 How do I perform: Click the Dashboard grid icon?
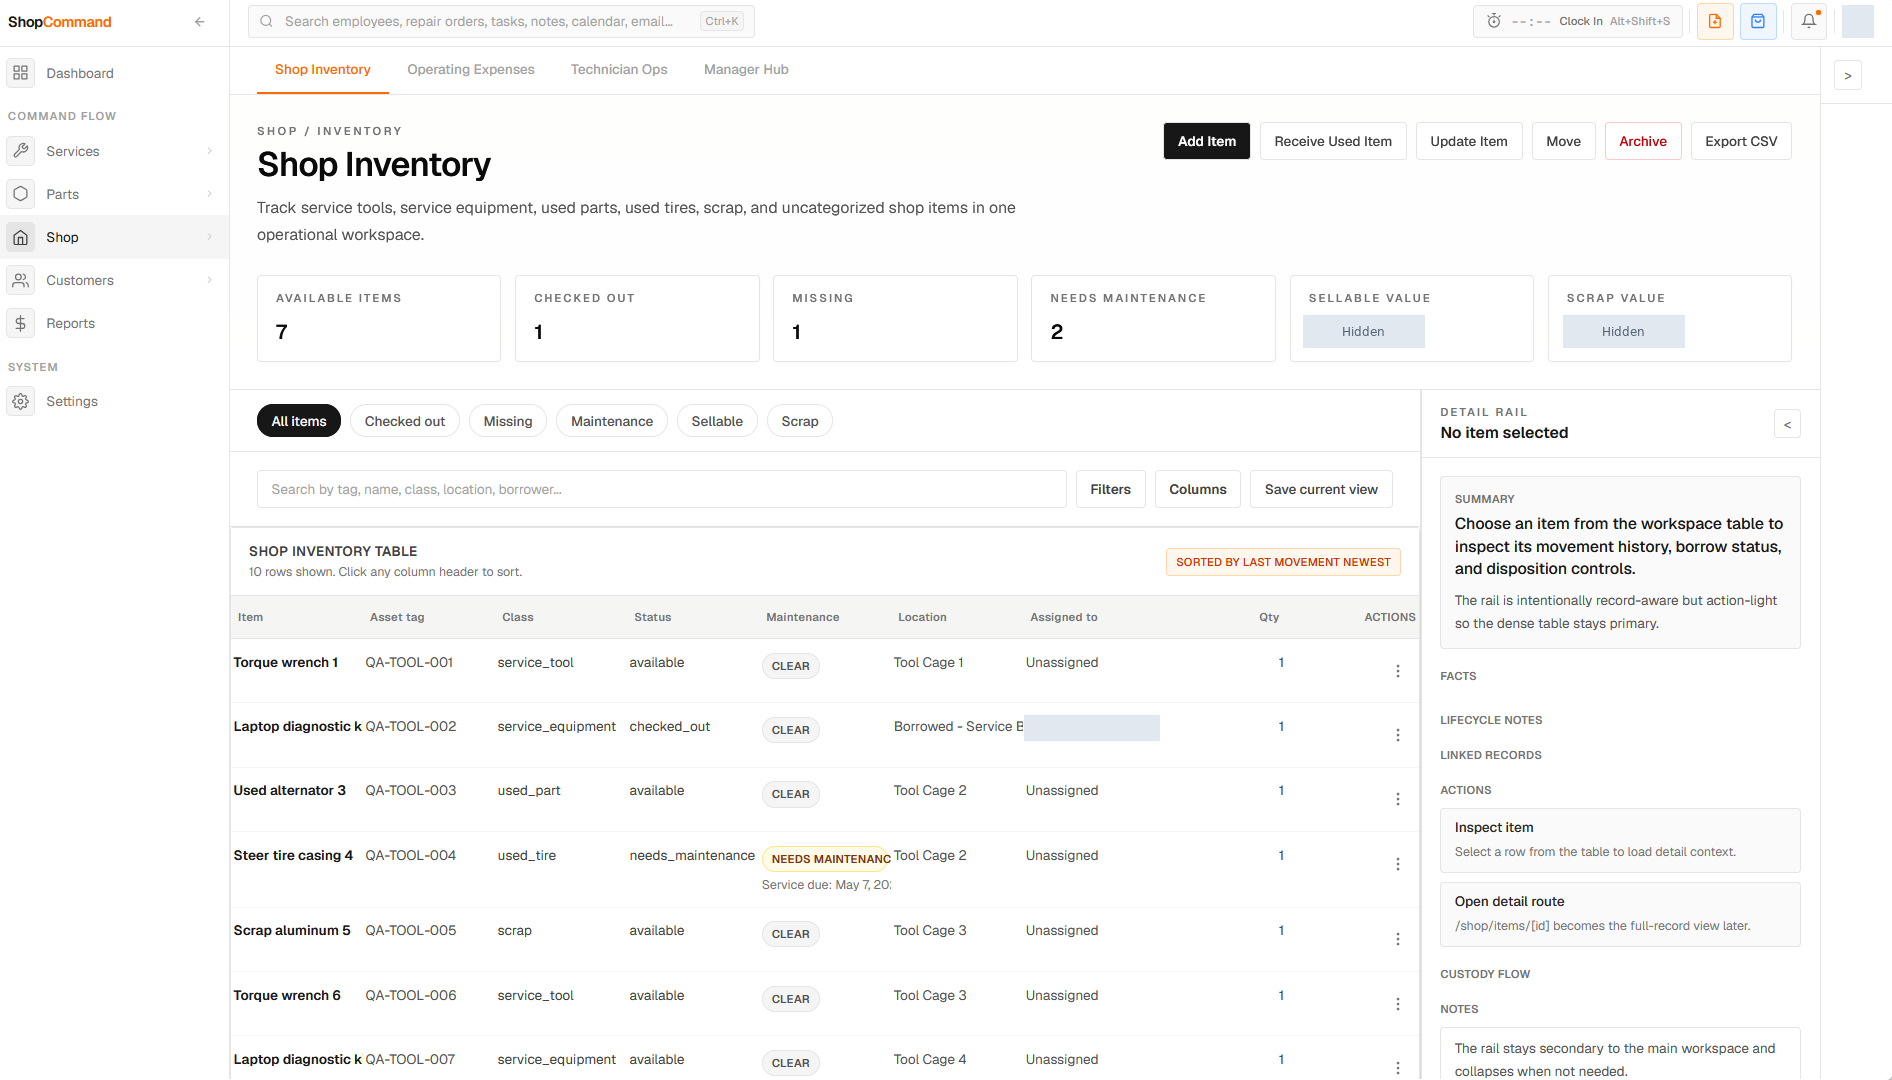click(20, 73)
